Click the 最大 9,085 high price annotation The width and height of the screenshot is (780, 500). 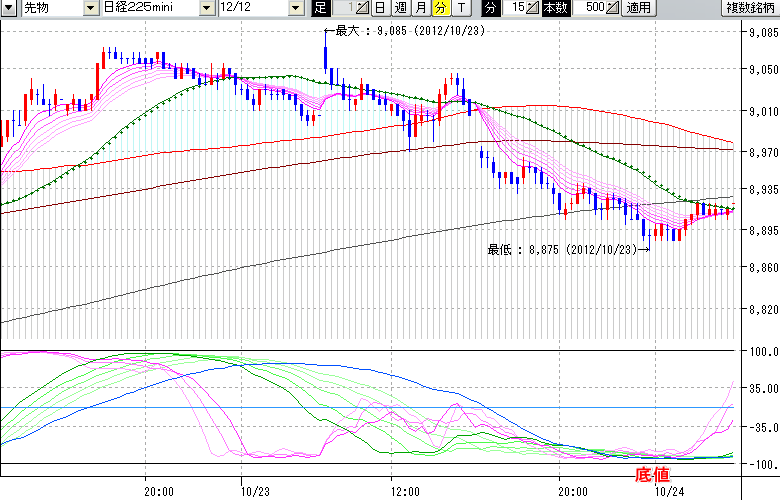[x=400, y=30]
